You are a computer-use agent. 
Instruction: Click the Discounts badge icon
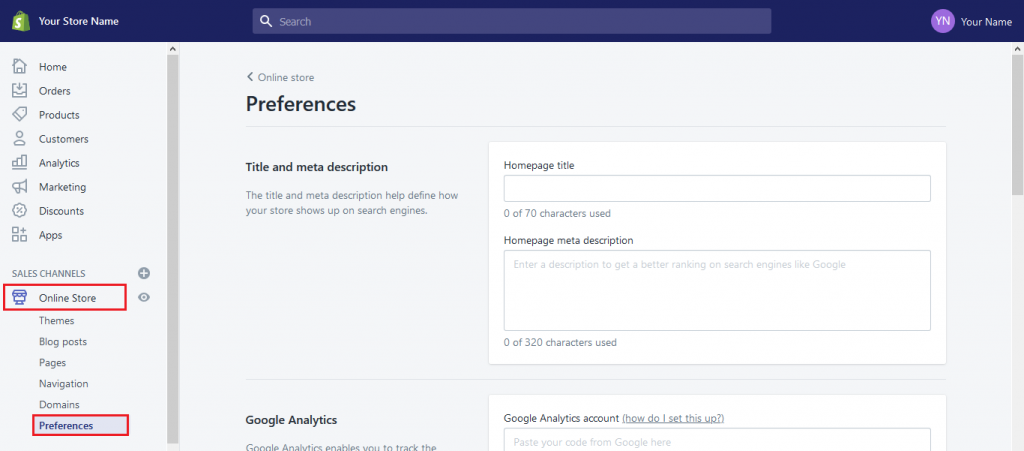click(x=20, y=211)
